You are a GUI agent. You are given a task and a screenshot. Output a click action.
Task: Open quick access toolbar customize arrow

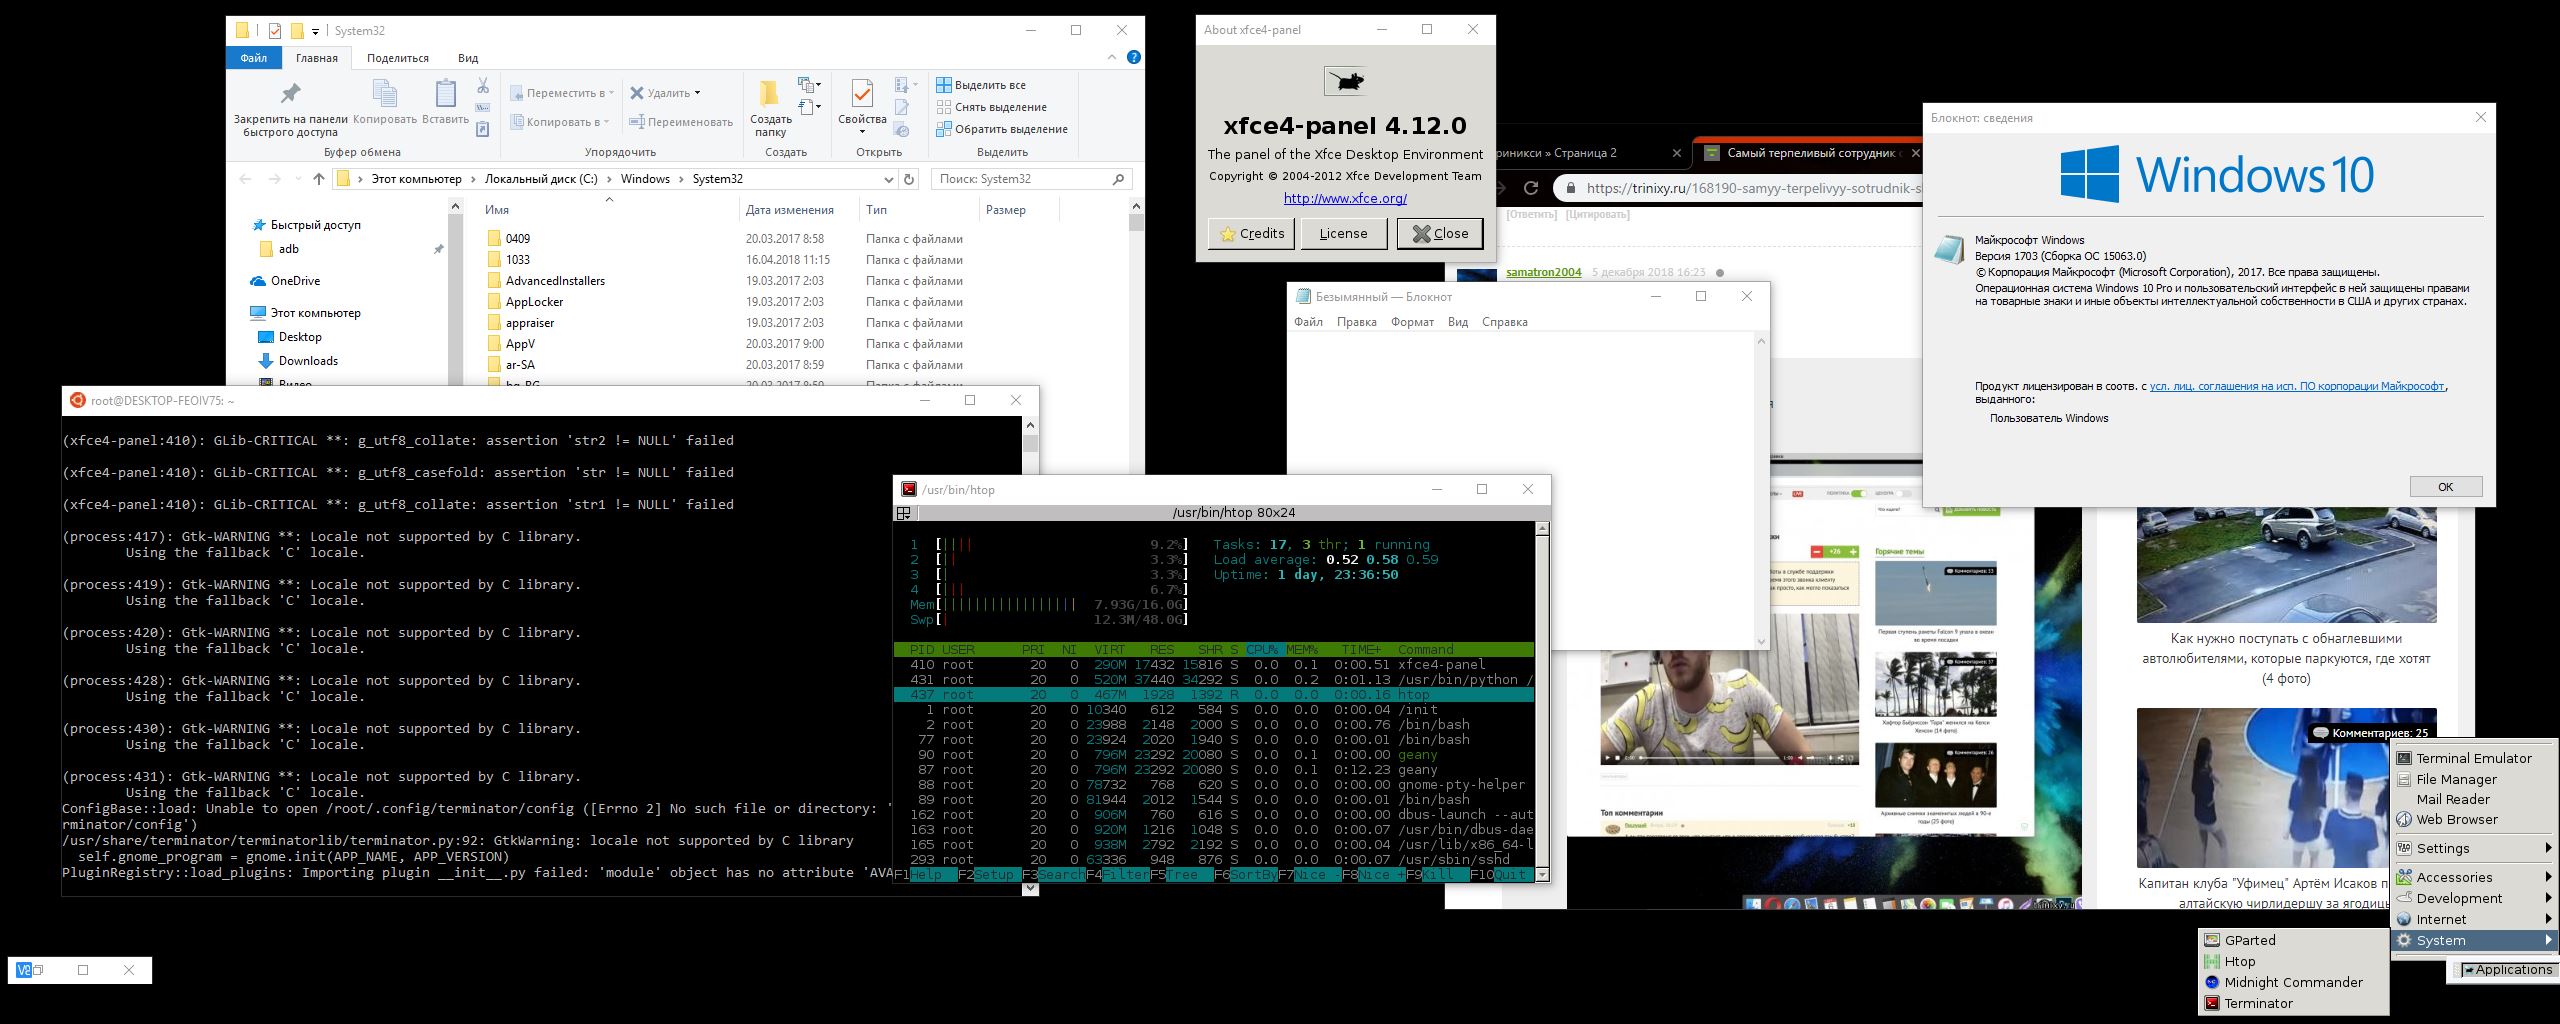coord(315,32)
